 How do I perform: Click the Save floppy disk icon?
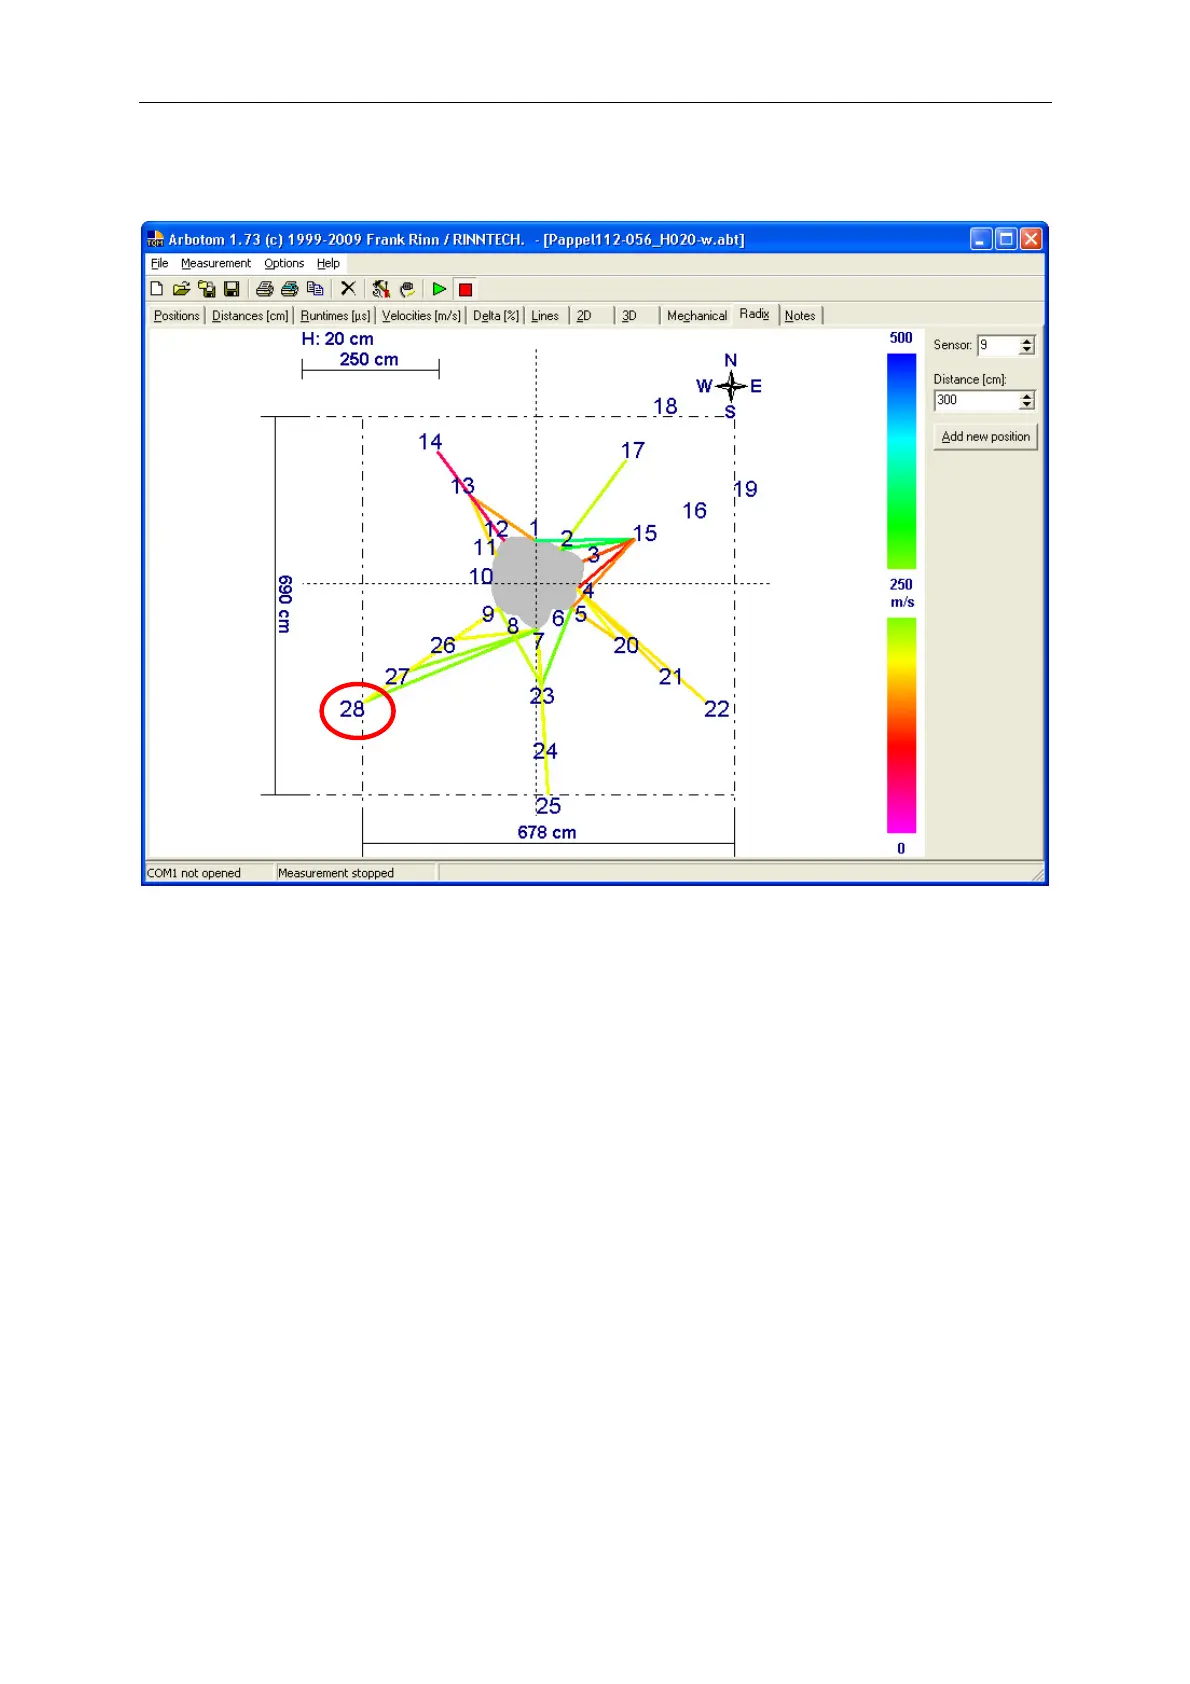pos(232,289)
